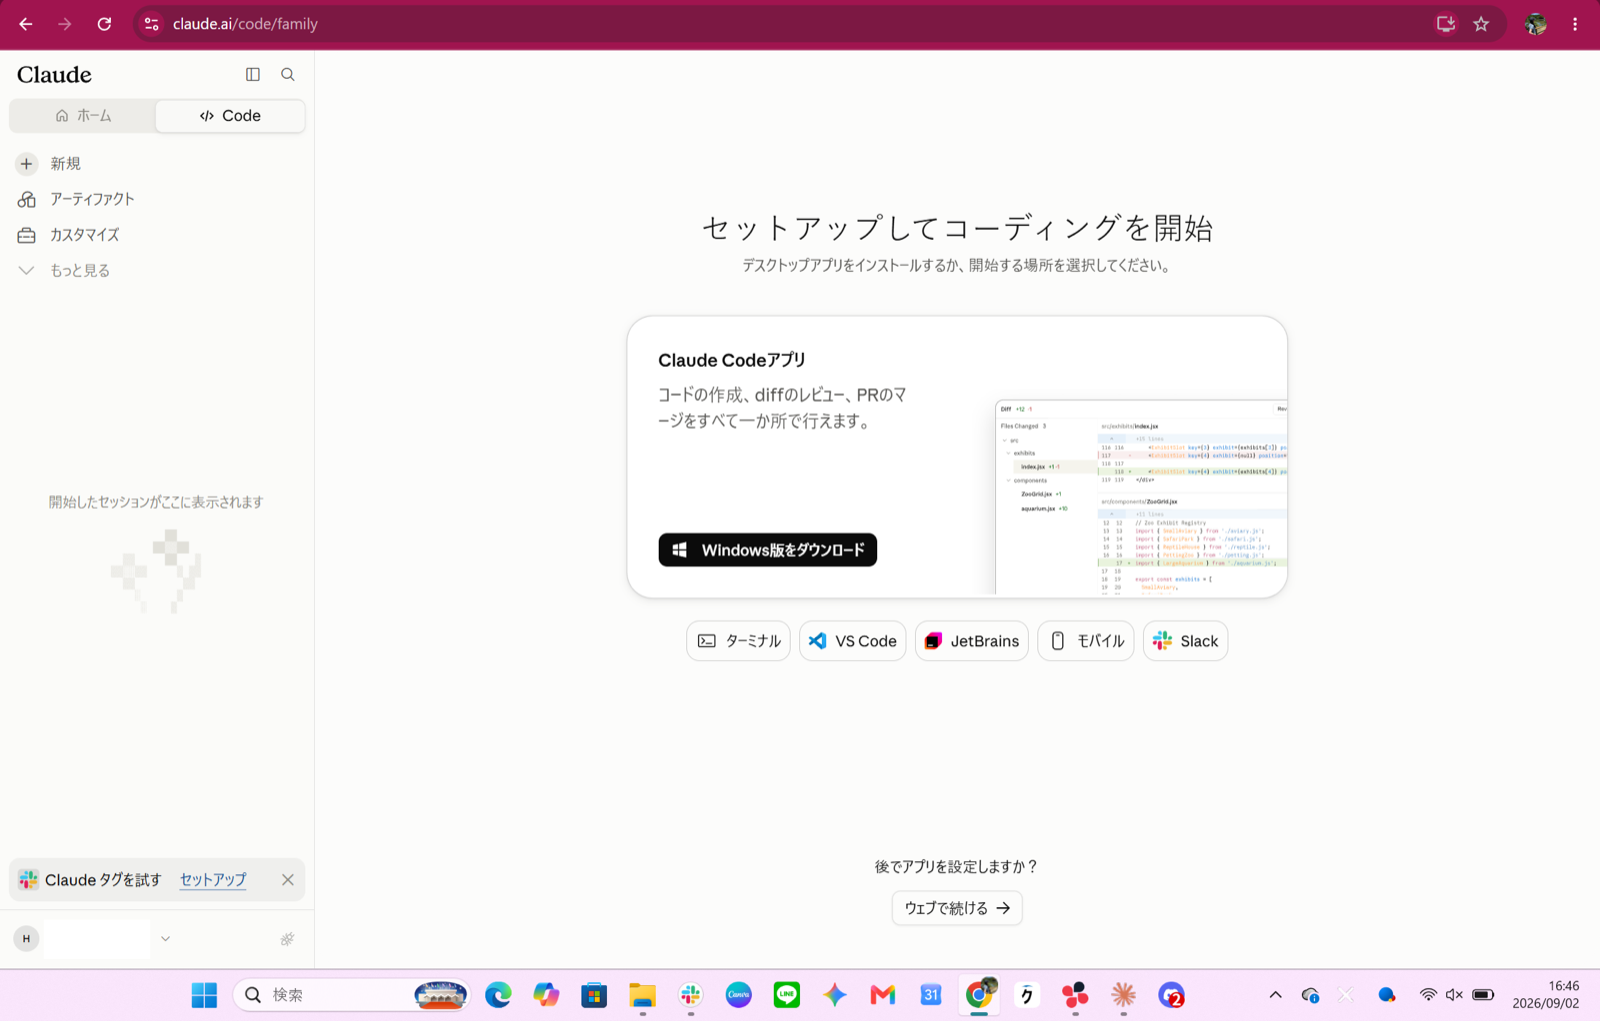Expand the account menu chevron

166,939
